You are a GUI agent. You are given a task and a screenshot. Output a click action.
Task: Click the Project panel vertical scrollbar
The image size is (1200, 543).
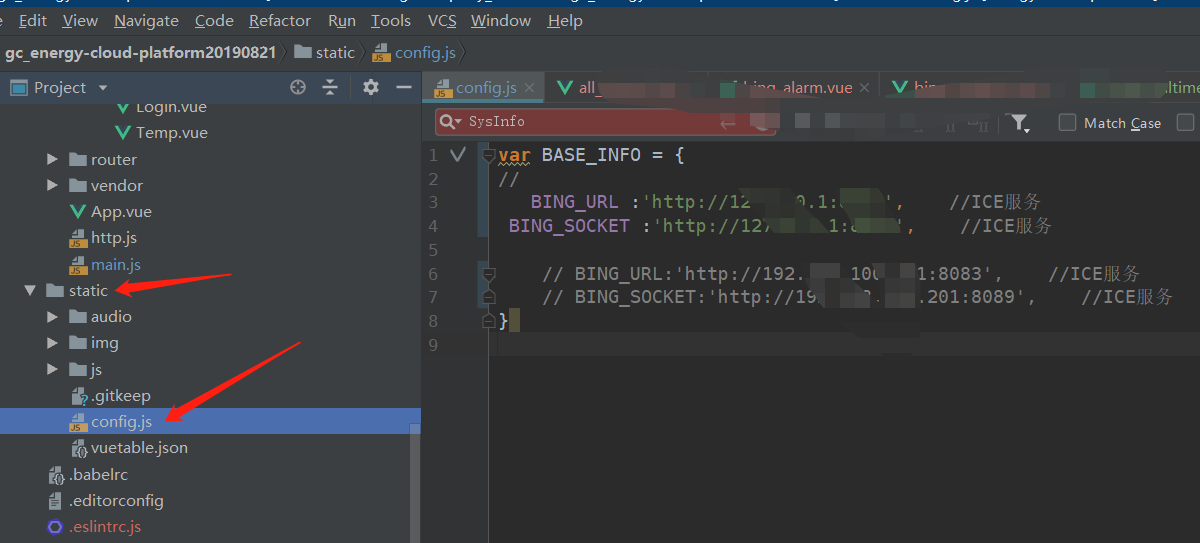pyautogui.click(x=415, y=484)
